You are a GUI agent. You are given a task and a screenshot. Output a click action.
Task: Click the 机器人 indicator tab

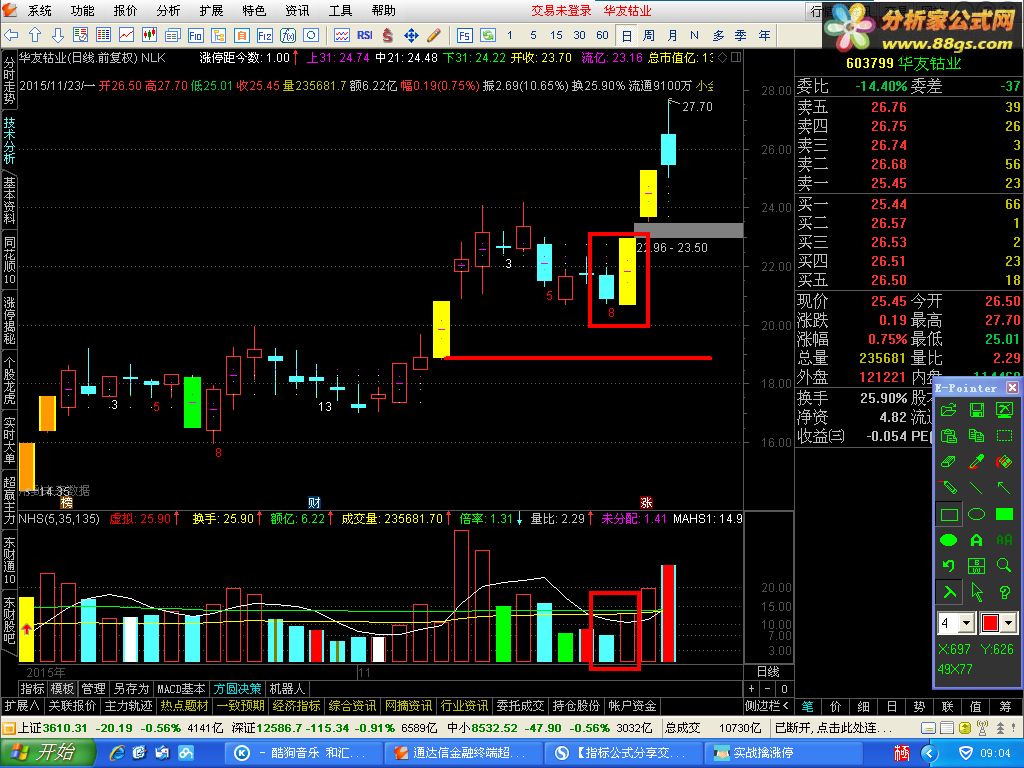point(287,688)
